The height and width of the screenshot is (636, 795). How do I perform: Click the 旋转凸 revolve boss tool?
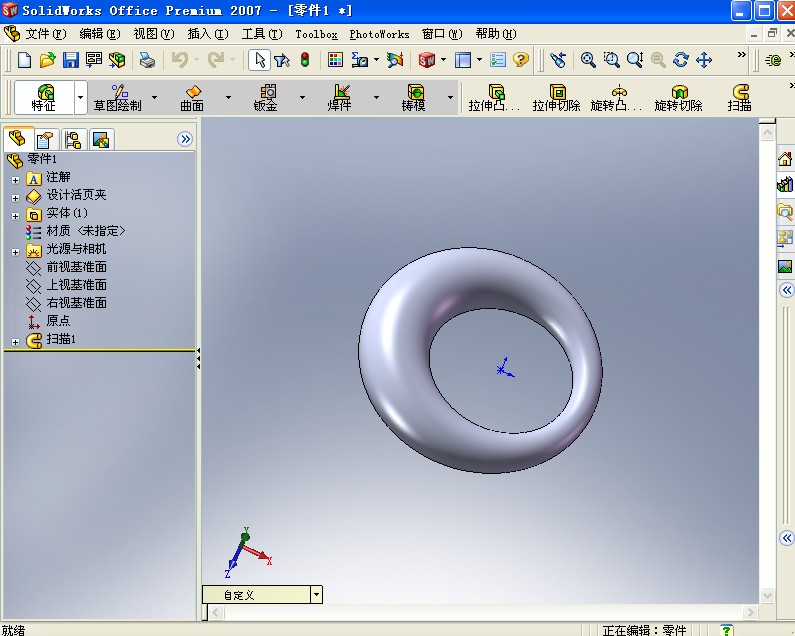point(617,97)
